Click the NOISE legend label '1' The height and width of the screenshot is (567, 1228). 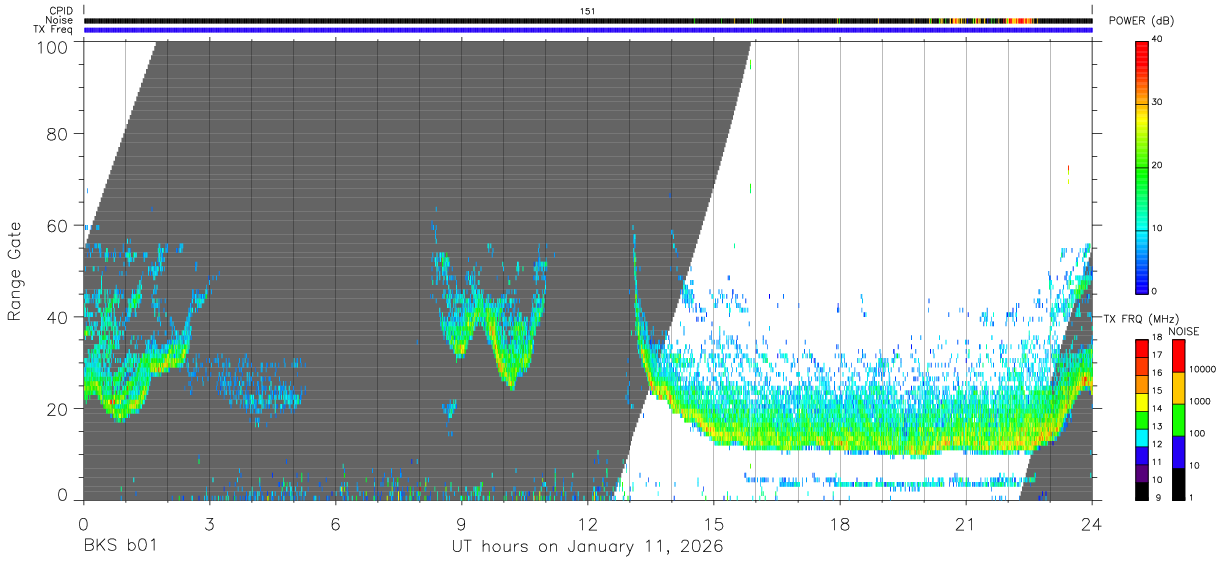pos(1189,497)
